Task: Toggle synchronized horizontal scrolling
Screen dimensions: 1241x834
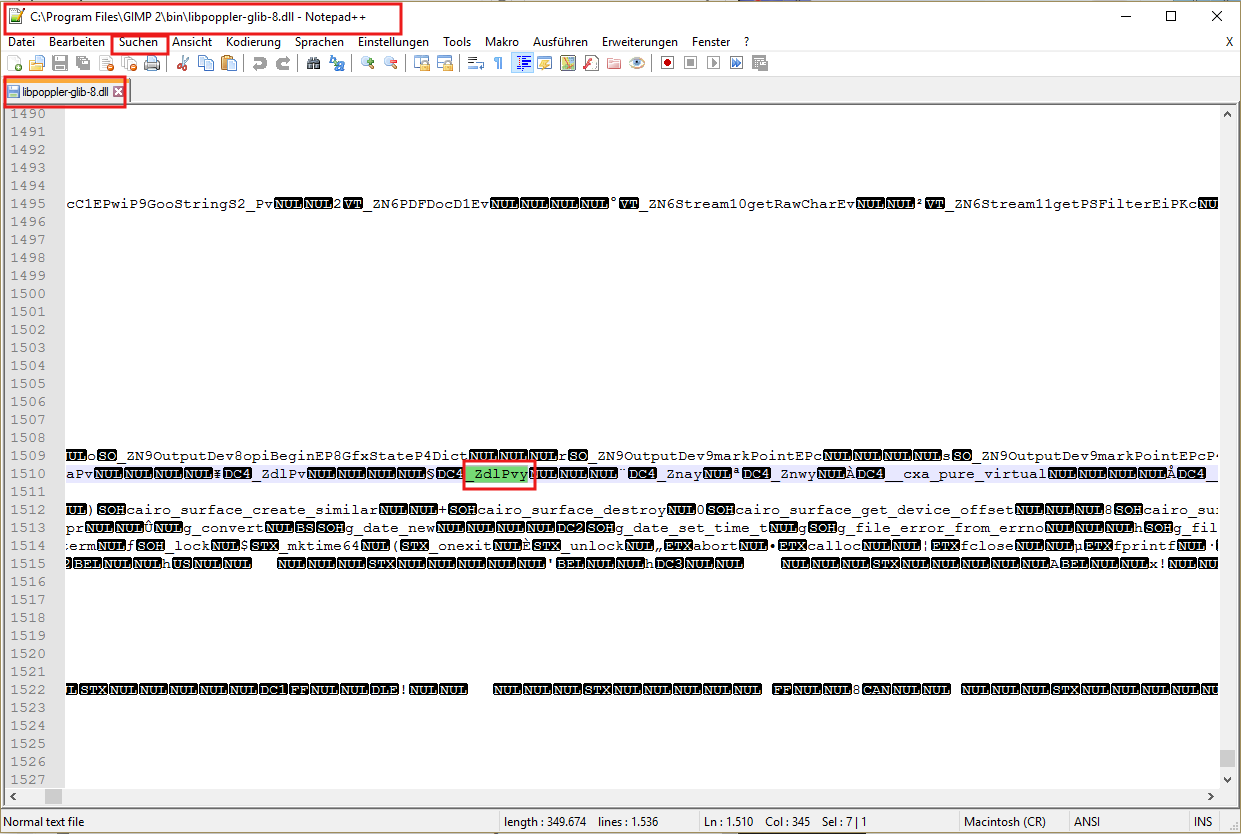Action: 445,63
